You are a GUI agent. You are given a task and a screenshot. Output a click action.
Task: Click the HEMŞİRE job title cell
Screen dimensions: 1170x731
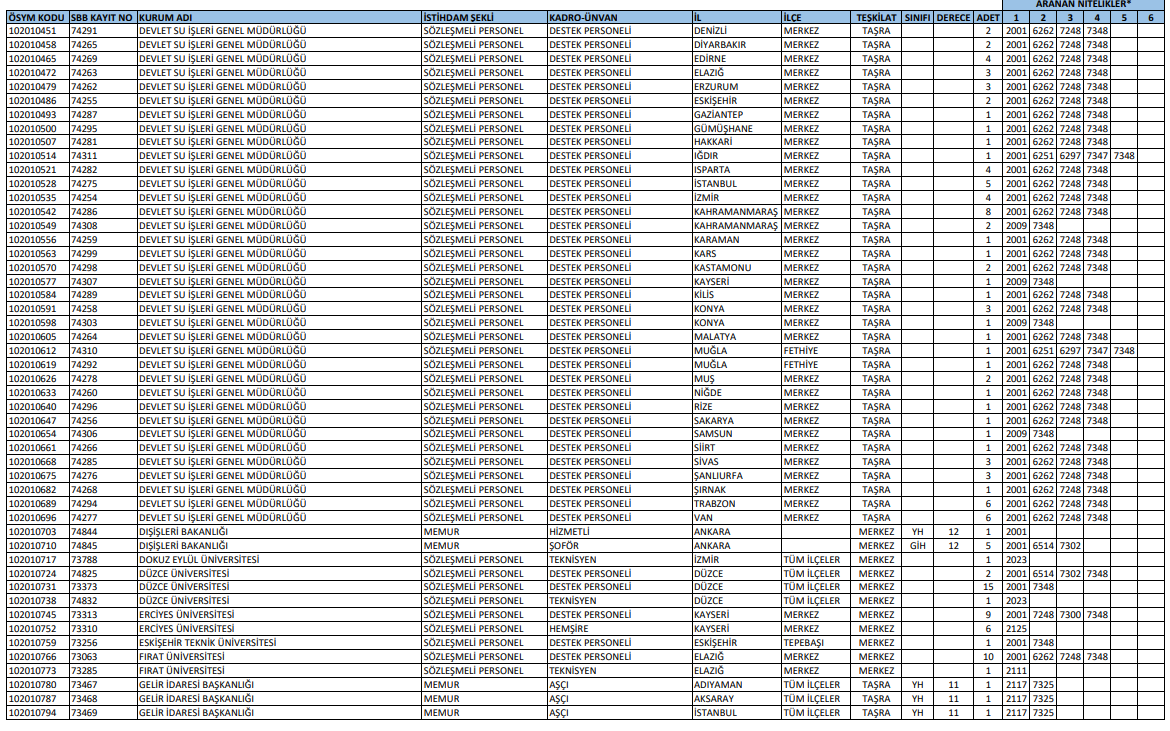[x=618, y=629]
